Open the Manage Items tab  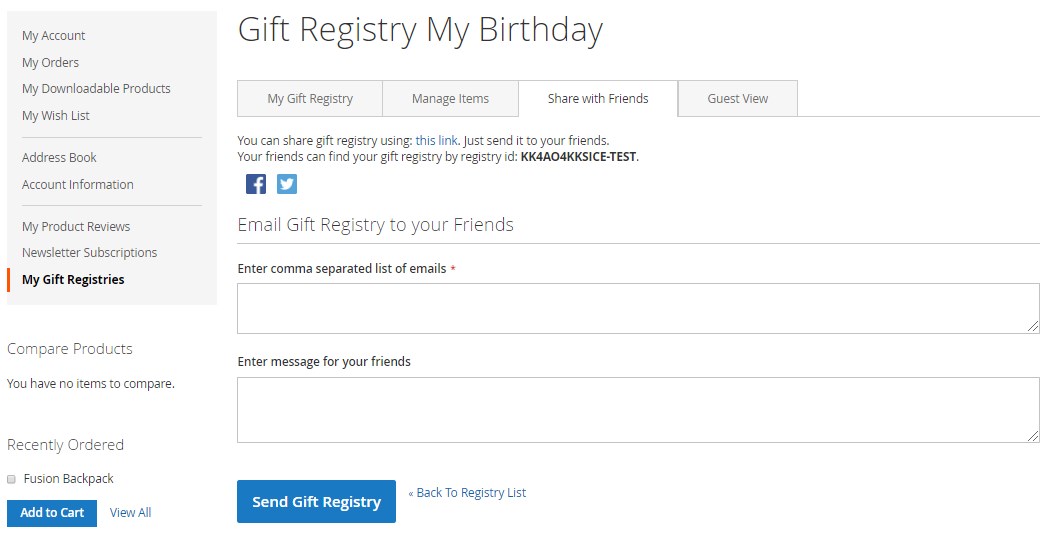pos(450,99)
